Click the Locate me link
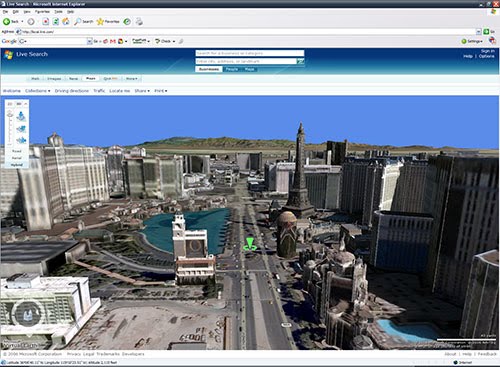 120,91
